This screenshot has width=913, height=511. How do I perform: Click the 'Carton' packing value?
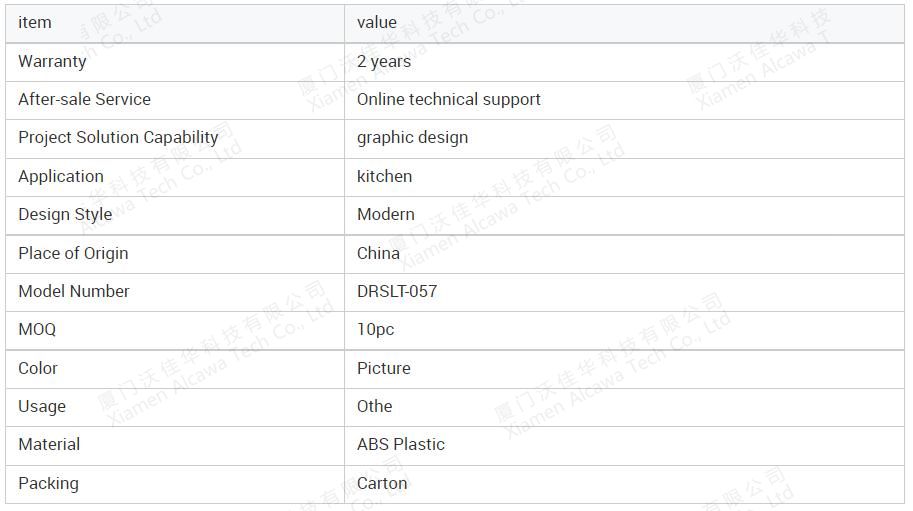(382, 484)
